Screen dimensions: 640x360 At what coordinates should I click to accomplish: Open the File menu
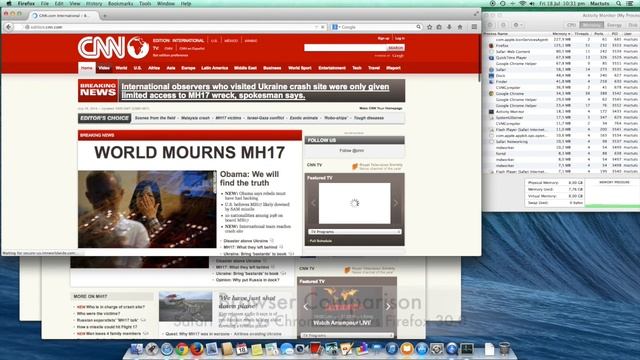click(44, 3)
